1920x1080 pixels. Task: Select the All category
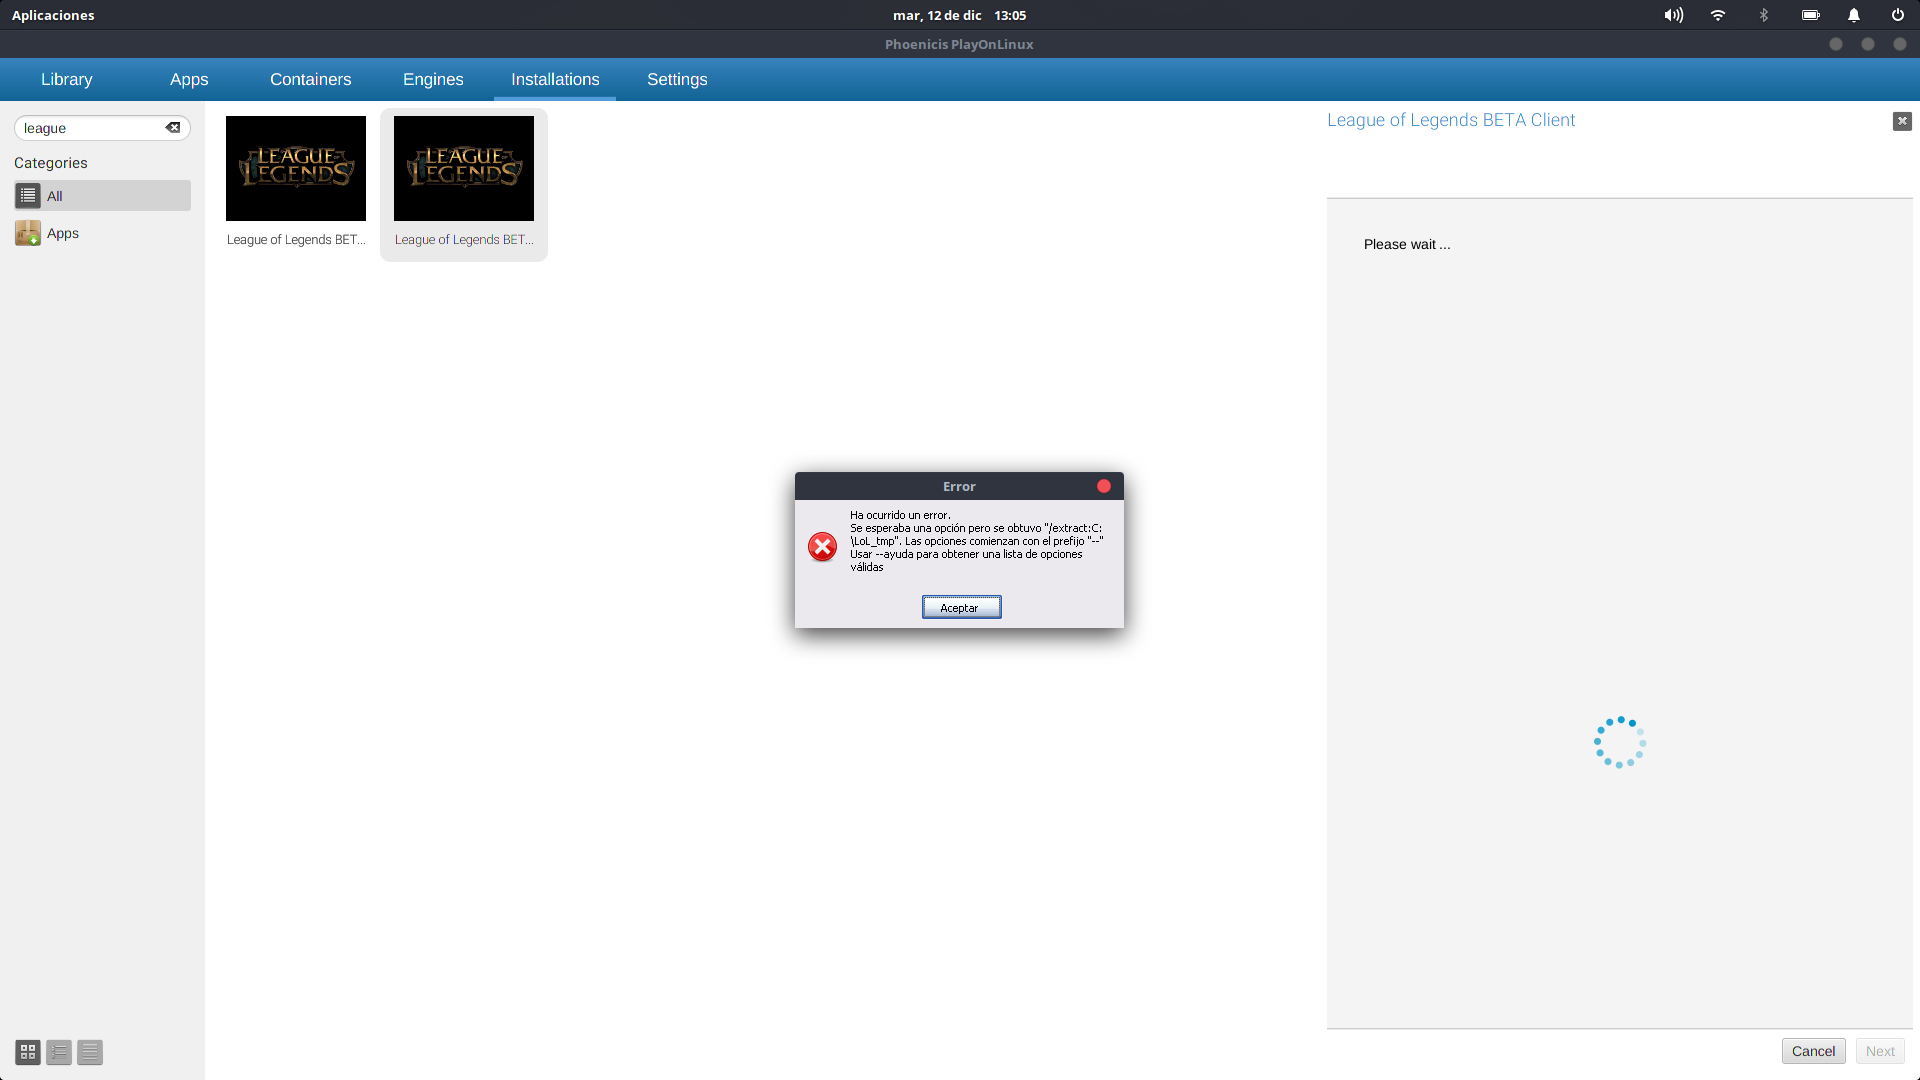[102, 196]
